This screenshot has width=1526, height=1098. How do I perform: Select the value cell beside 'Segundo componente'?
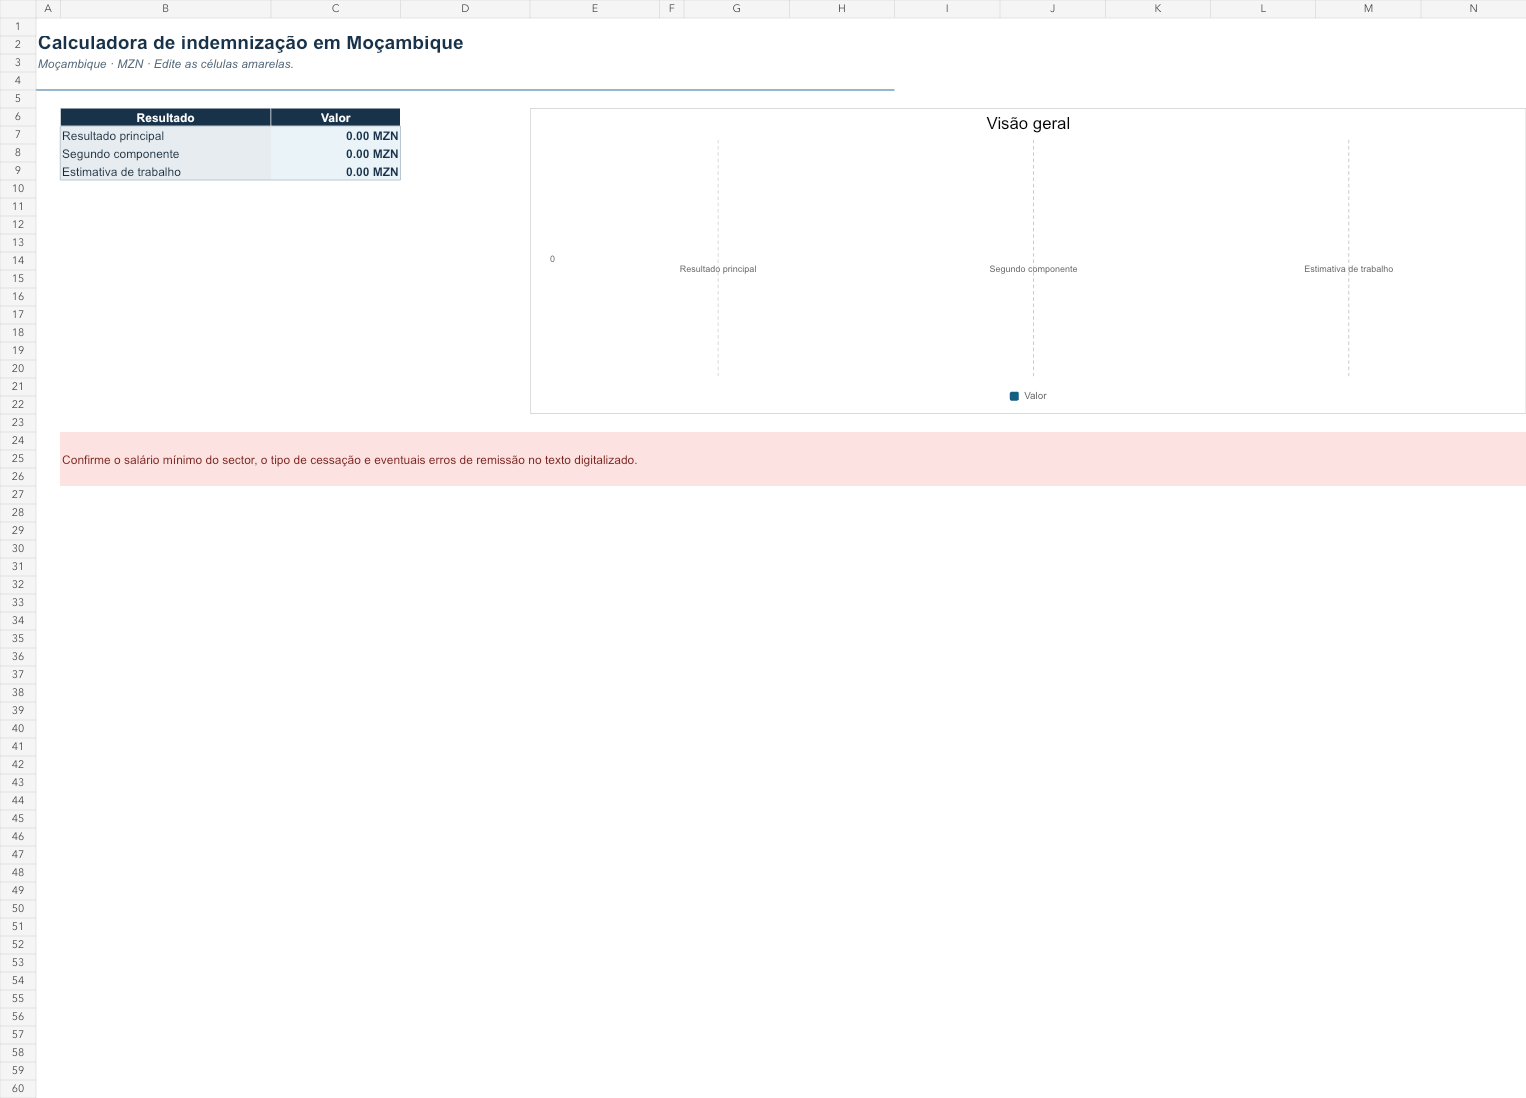point(335,154)
